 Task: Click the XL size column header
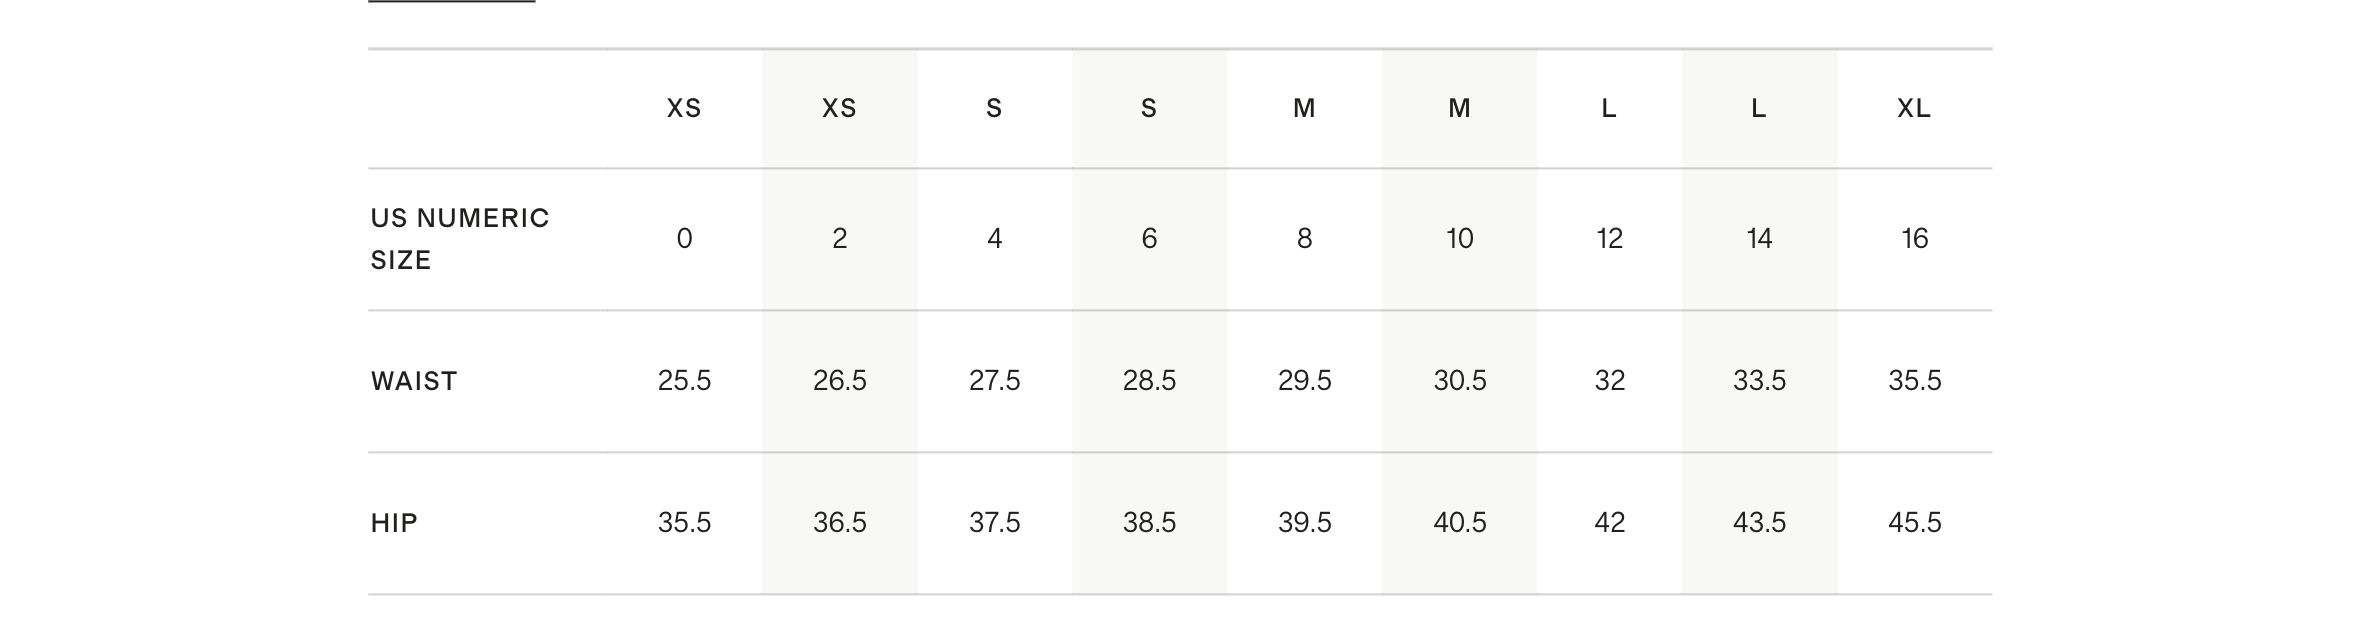tap(1914, 109)
